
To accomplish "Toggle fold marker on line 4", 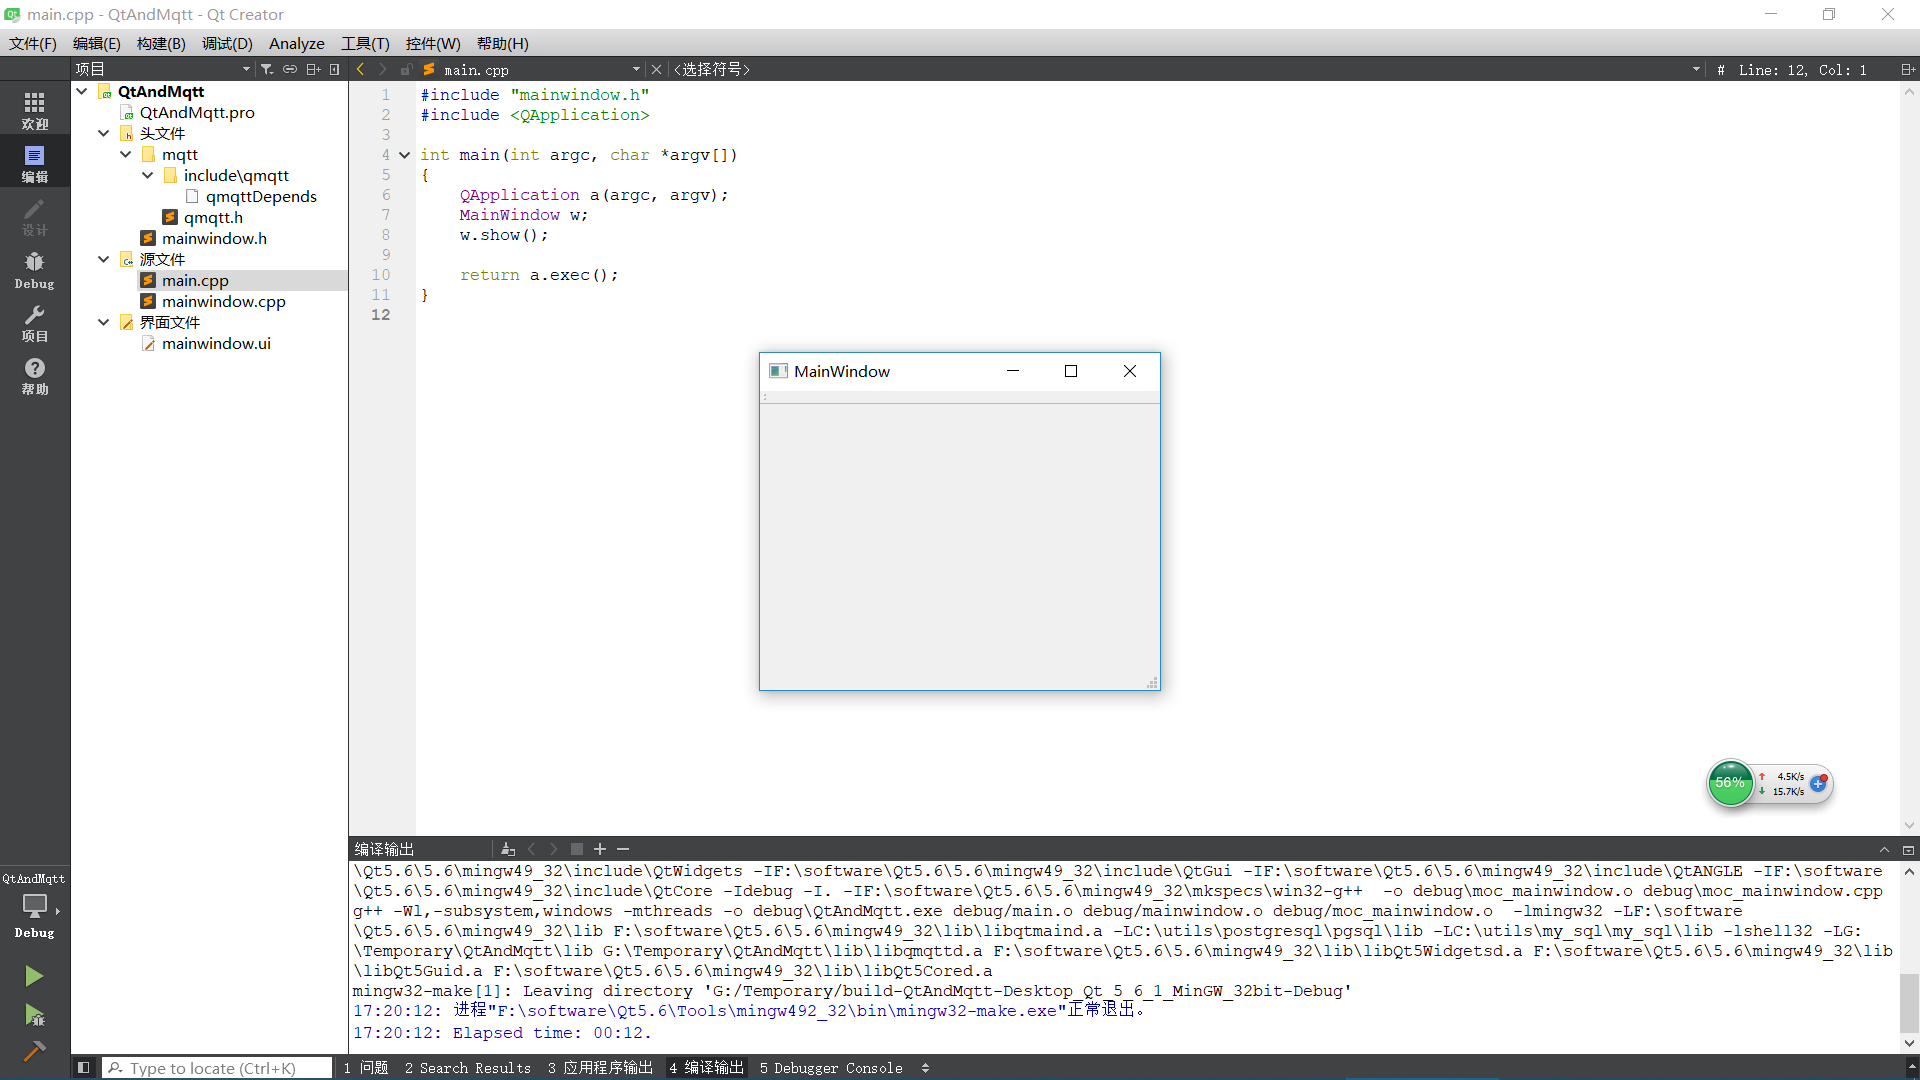I will pyautogui.click(x=404, y=155).
